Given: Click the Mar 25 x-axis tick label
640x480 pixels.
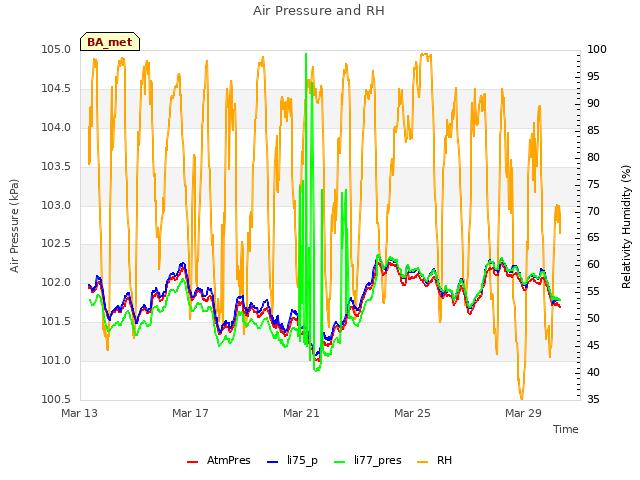Looking at the screenshot, I should tap(412, 413).
